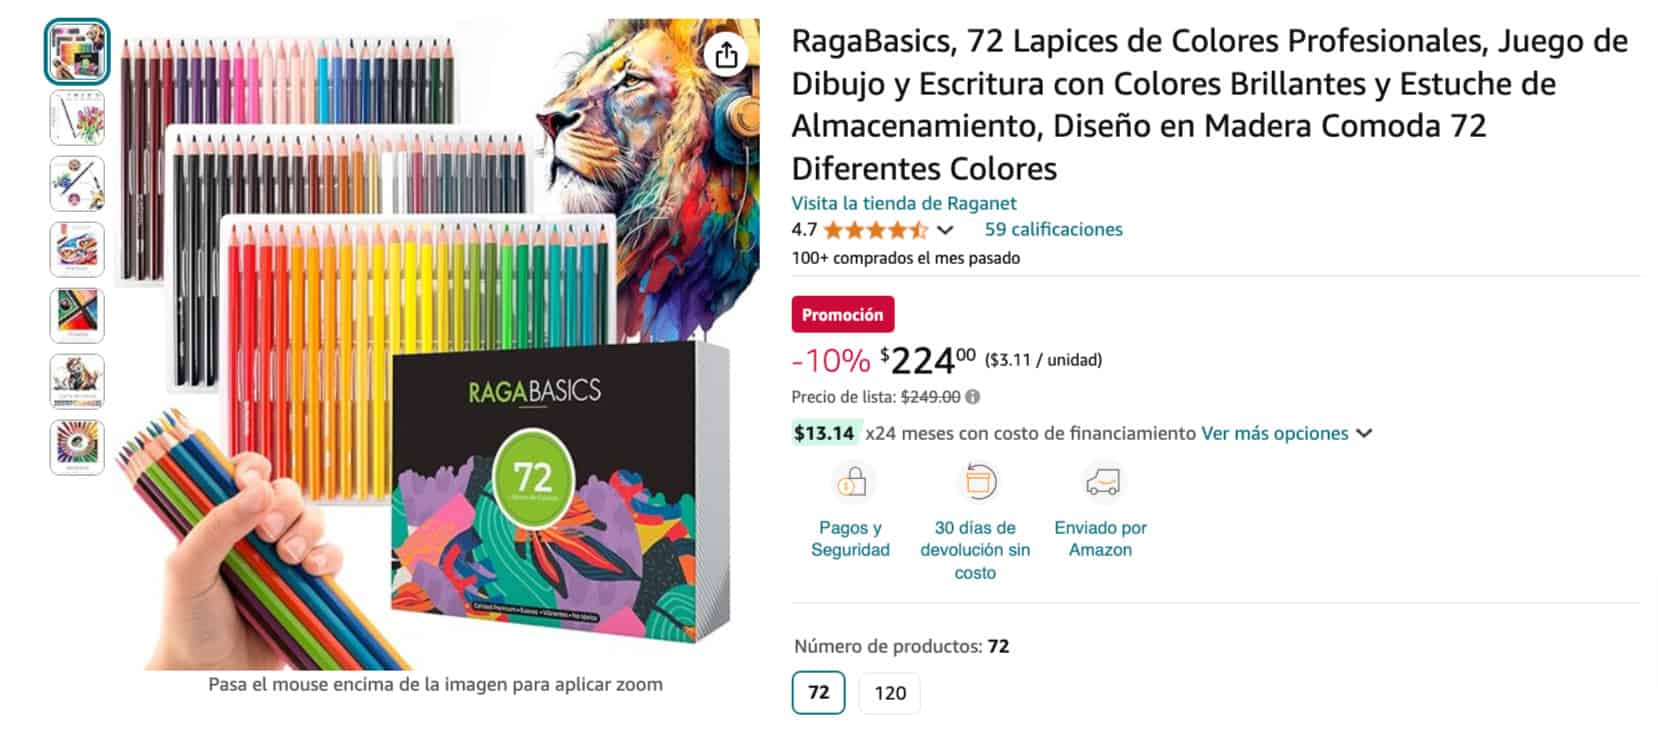Click the star rating icons
1658x729 pixels.
tap(875, 230)
